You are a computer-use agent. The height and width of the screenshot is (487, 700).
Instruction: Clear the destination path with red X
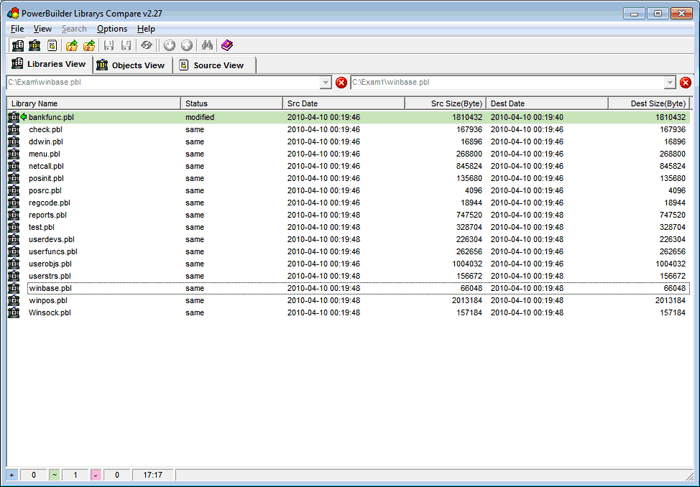pyautogui.click(x=685, y=83)
